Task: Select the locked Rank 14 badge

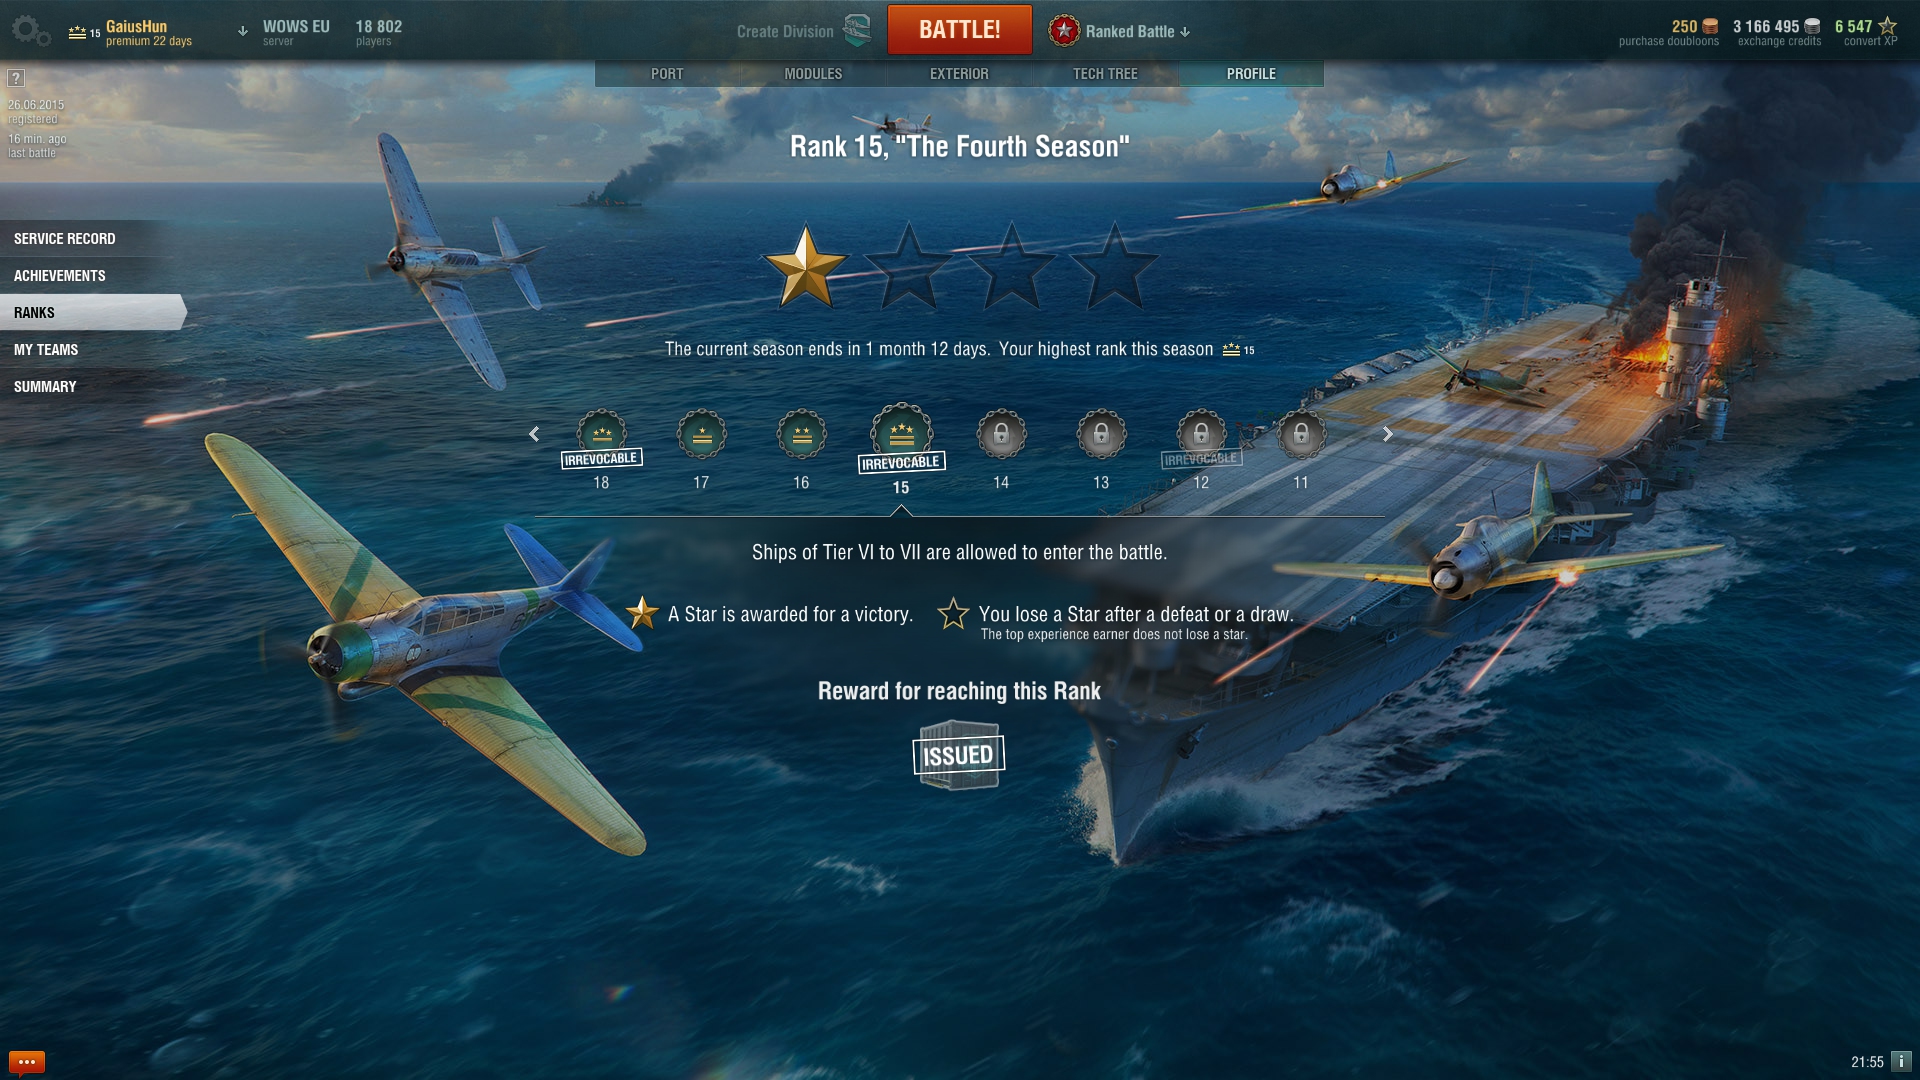Action: click(x=1001, y=435)
